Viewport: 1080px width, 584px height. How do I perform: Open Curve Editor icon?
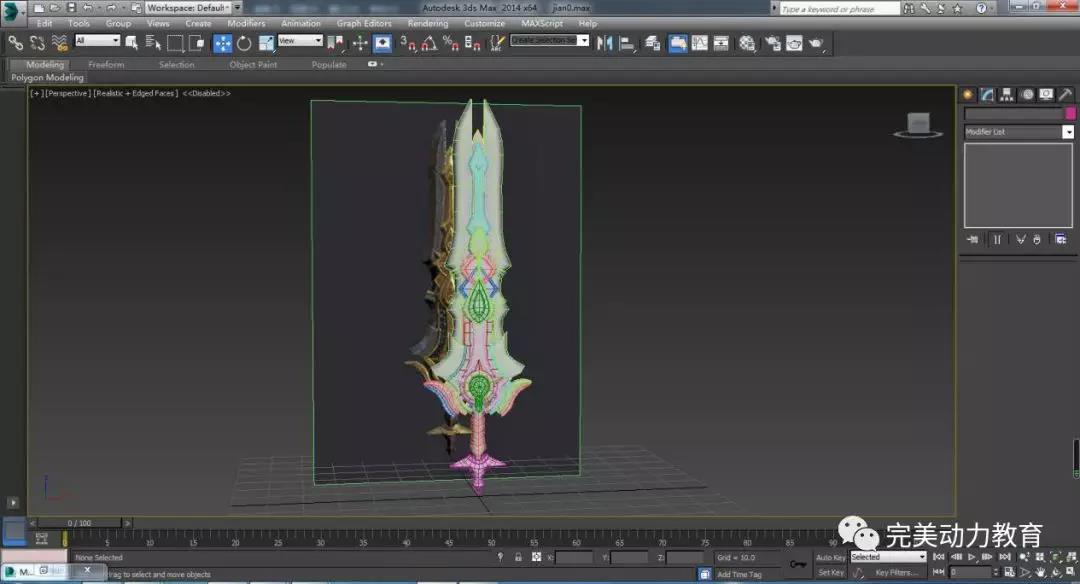pos(700,43)
